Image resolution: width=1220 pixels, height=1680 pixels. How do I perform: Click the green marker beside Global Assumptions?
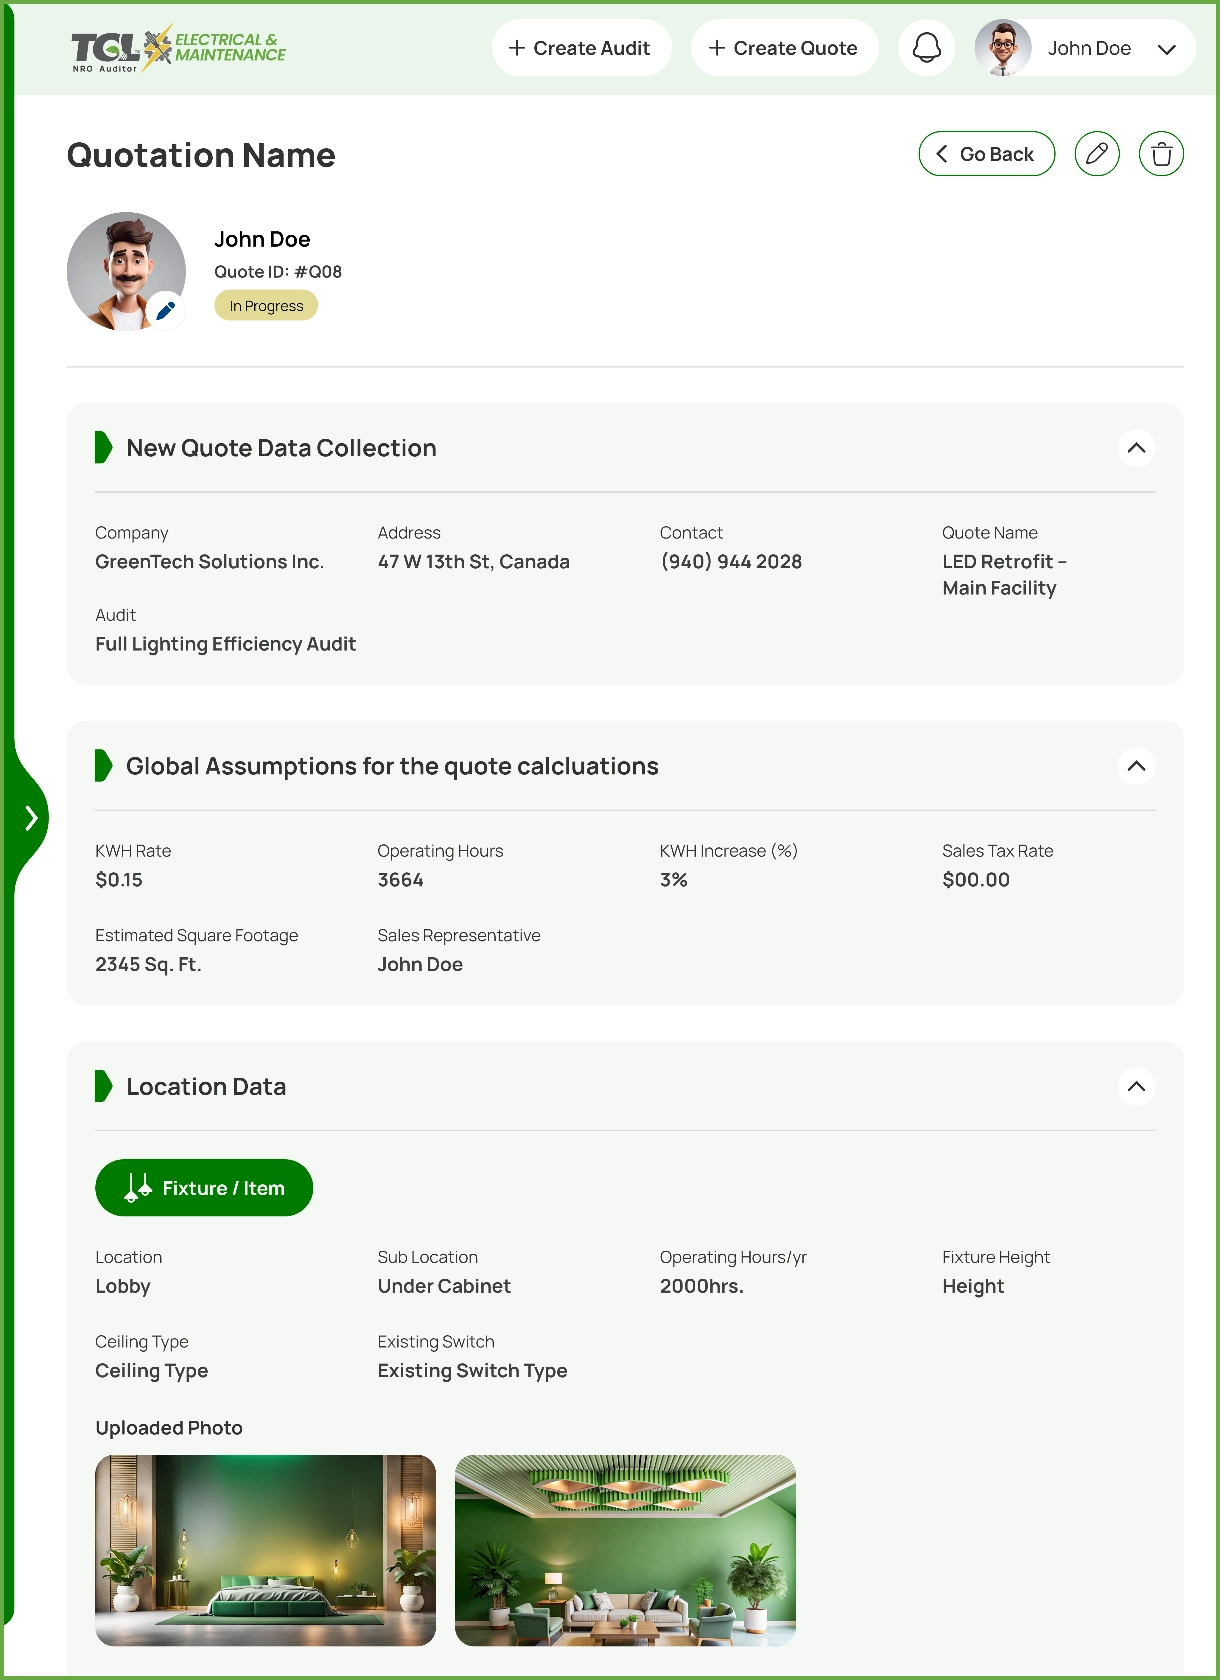tap(103, 766)
